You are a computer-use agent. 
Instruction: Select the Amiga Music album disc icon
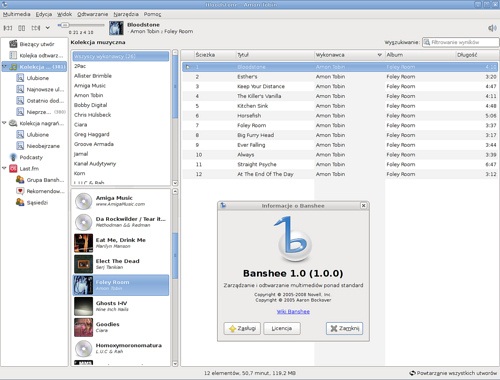pos(83,201)
